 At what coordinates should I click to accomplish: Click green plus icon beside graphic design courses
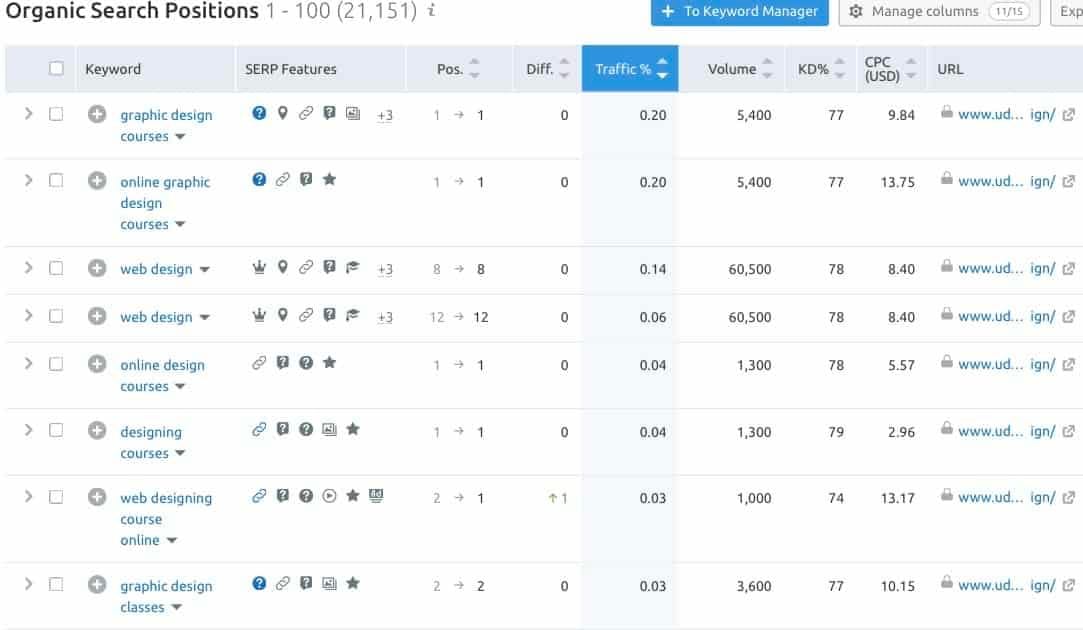97,115
